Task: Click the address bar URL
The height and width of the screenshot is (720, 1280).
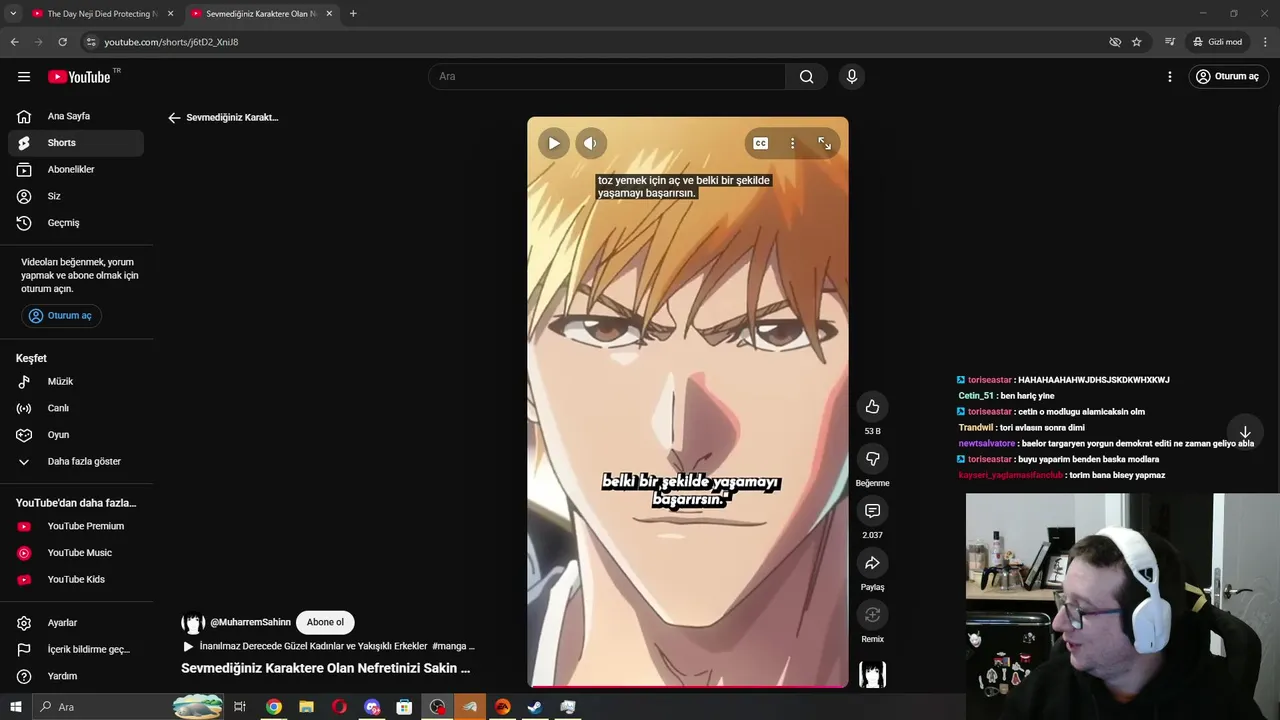Action: 171,42
